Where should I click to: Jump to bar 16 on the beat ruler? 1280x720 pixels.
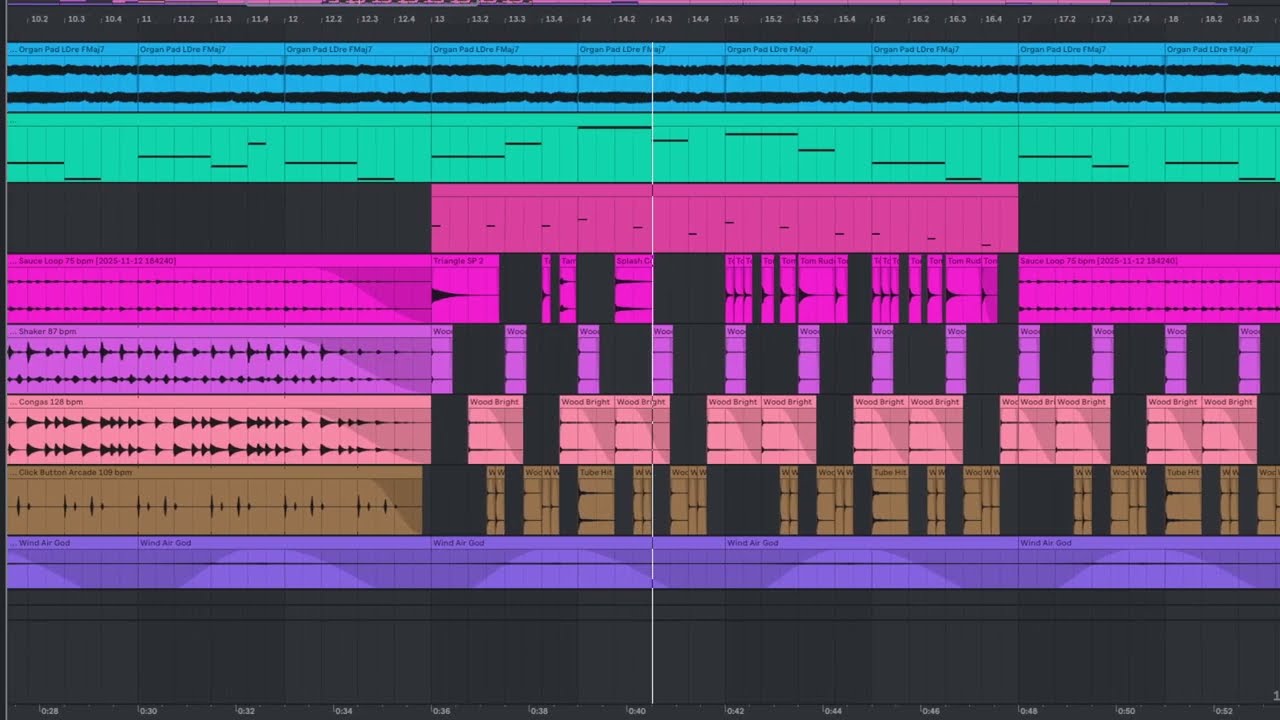[x=879, y=19]
